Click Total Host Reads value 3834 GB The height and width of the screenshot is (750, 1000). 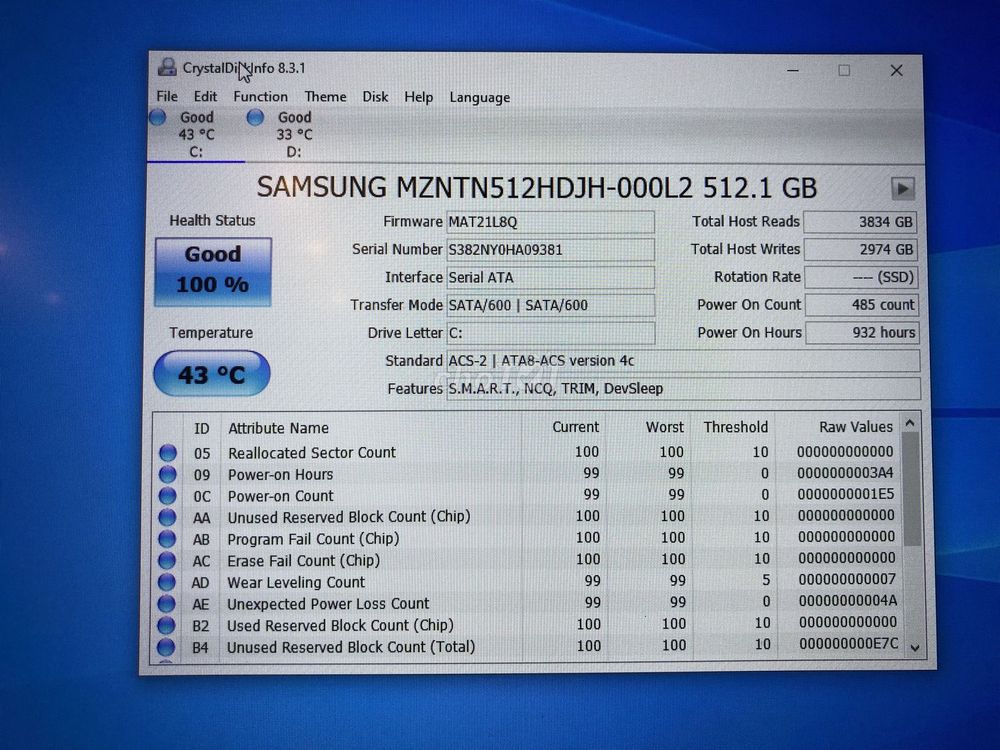coord(860,222)
